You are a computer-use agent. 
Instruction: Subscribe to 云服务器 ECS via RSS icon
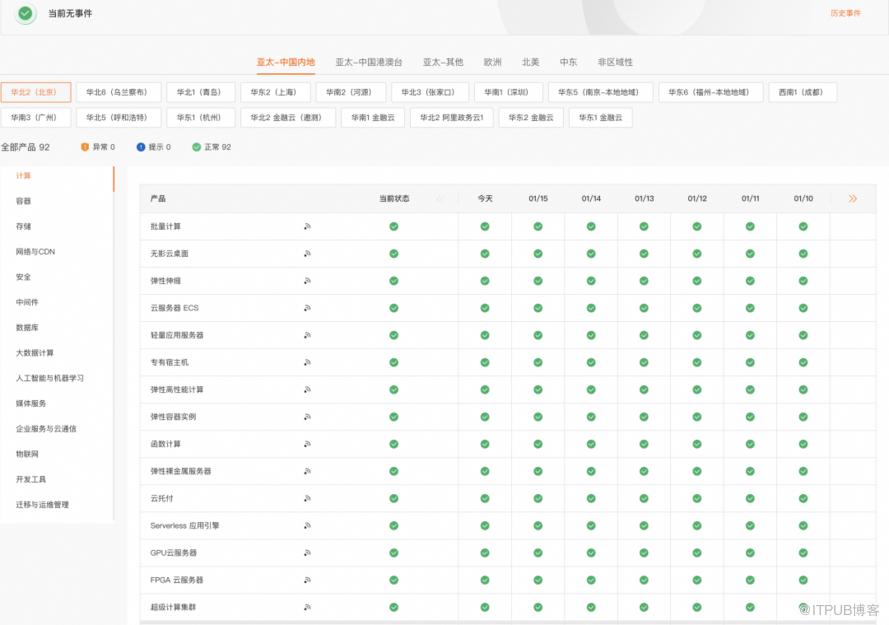(x=307, y=308)
